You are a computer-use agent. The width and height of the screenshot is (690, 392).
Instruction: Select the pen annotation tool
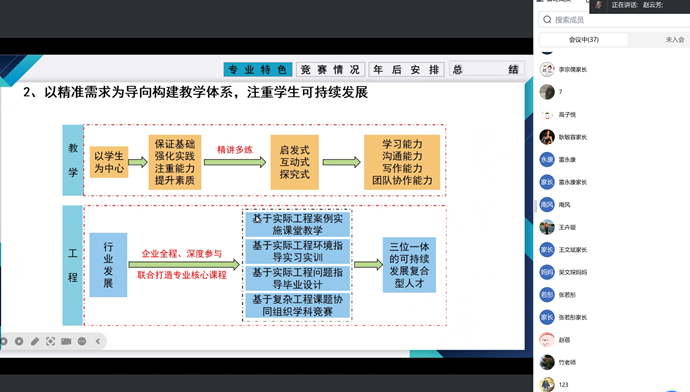(35, 341)
